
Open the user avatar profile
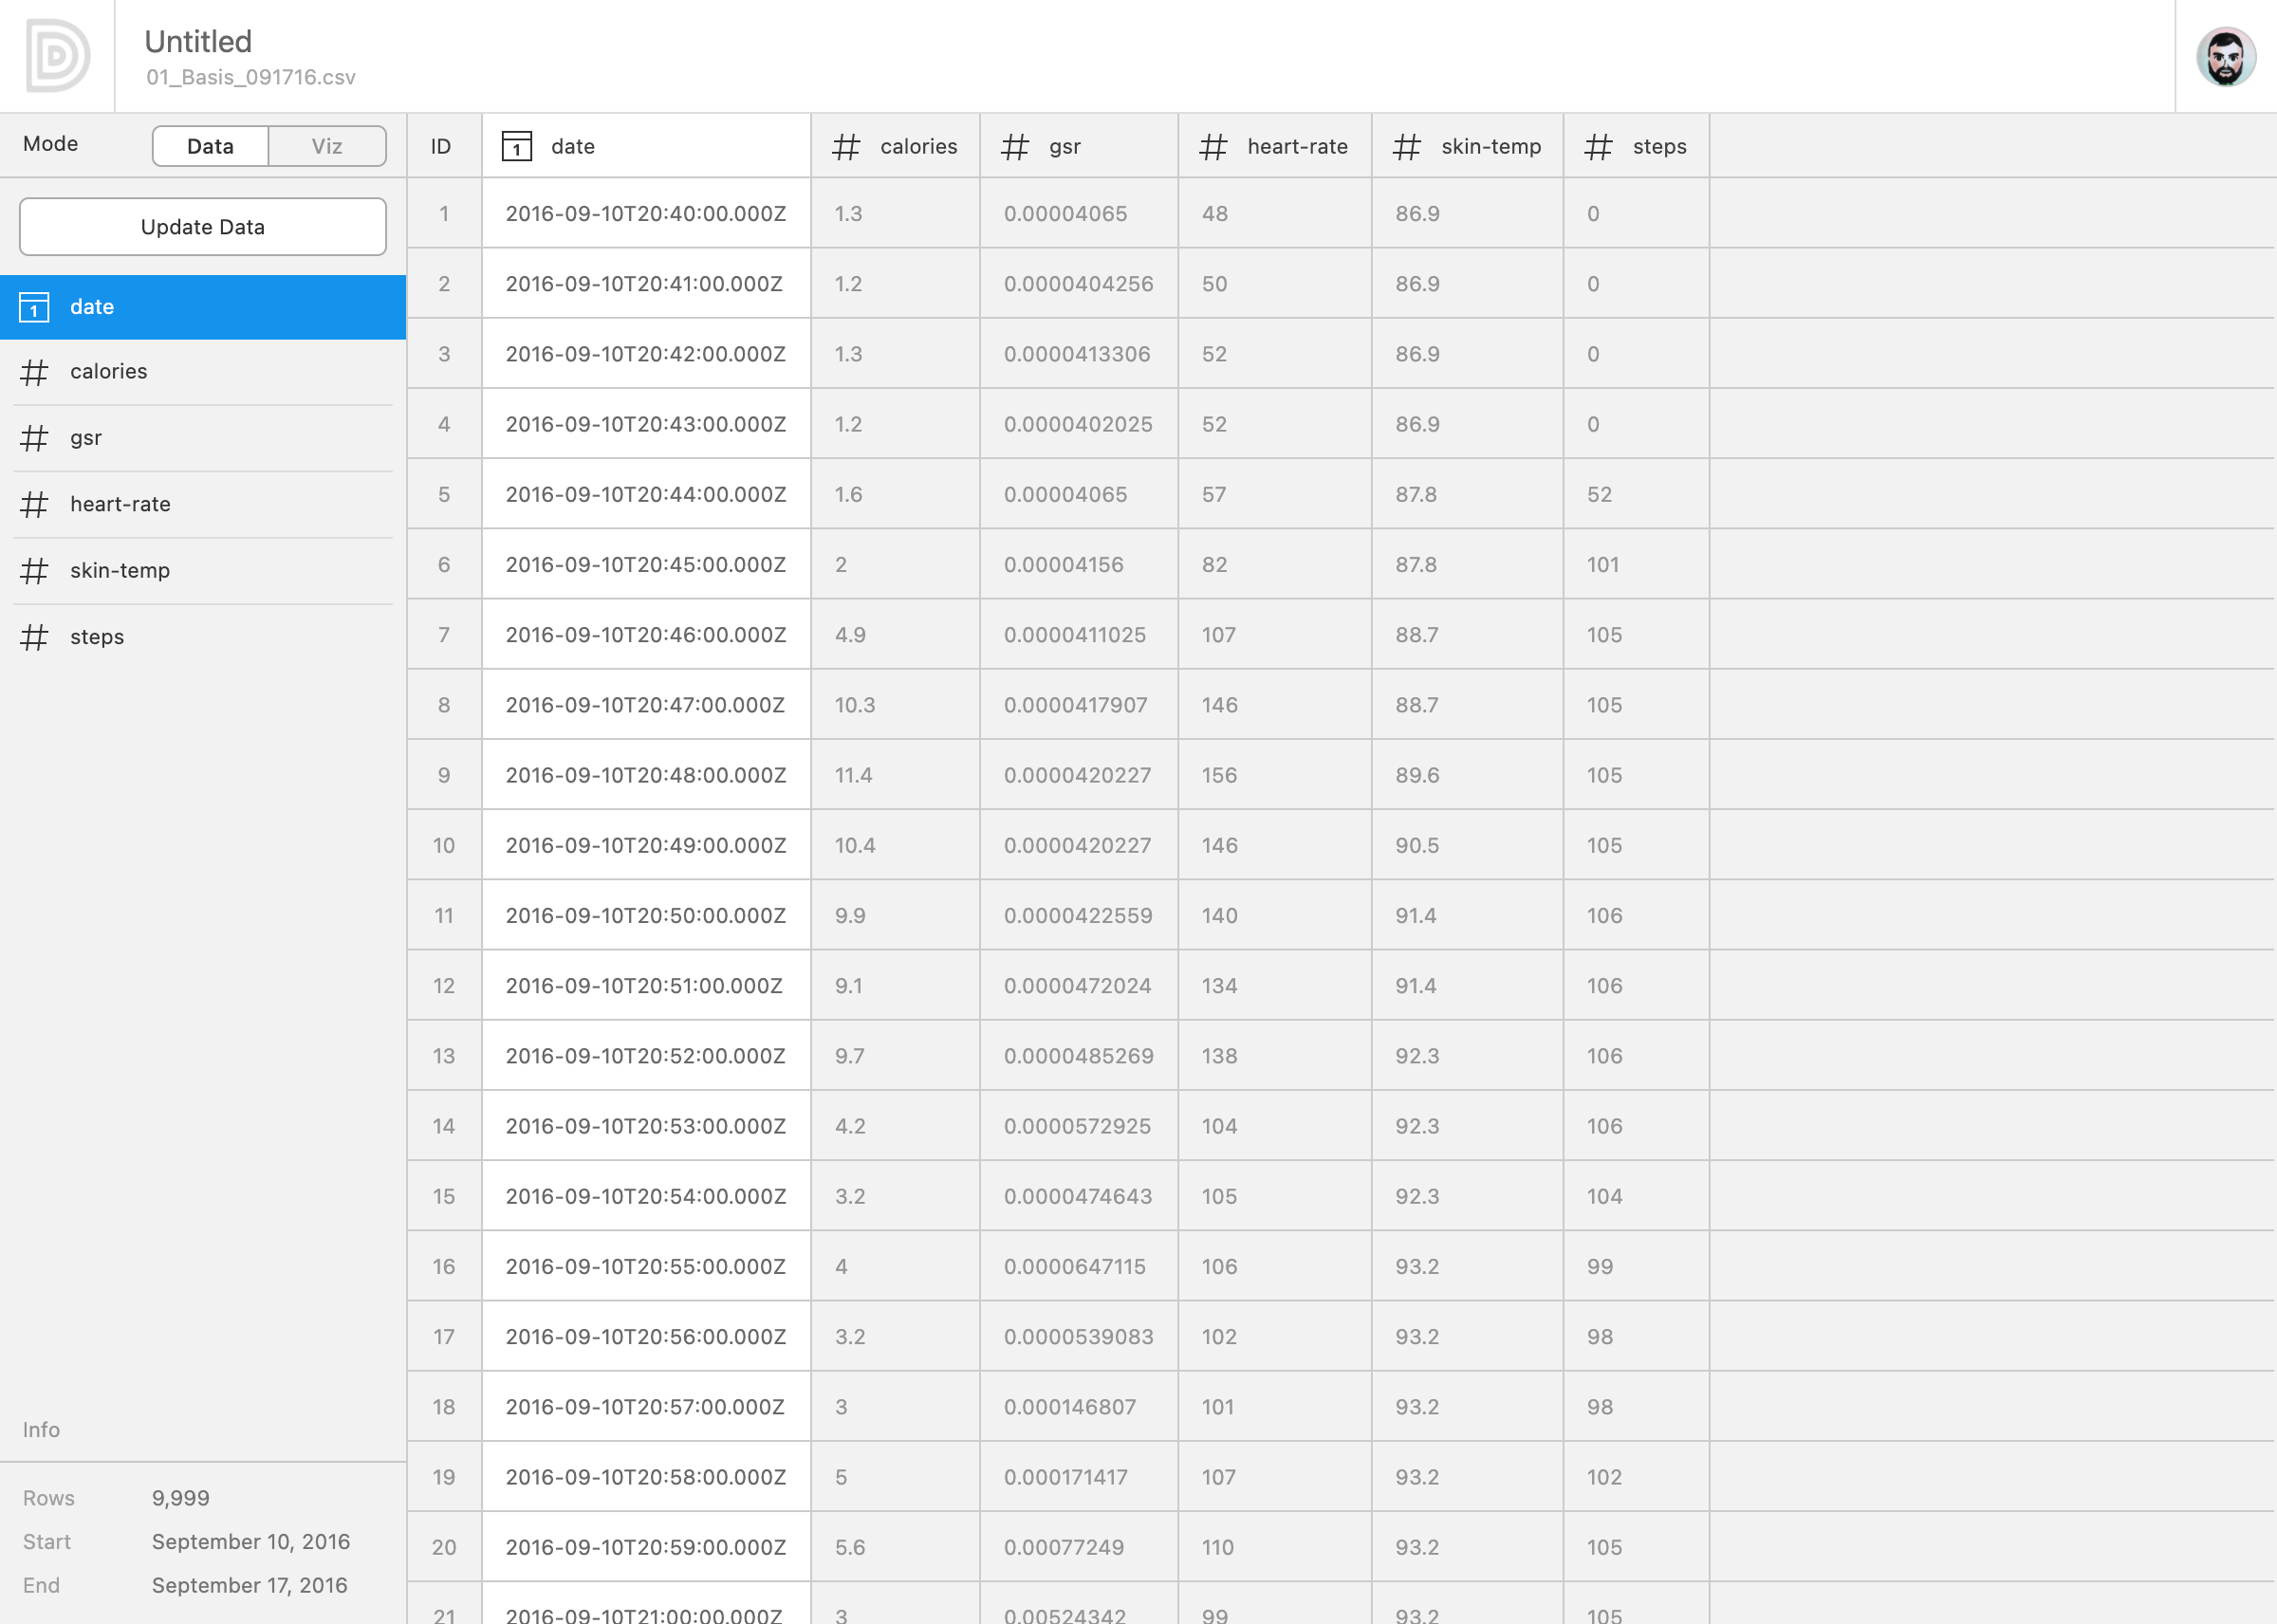2225,57
